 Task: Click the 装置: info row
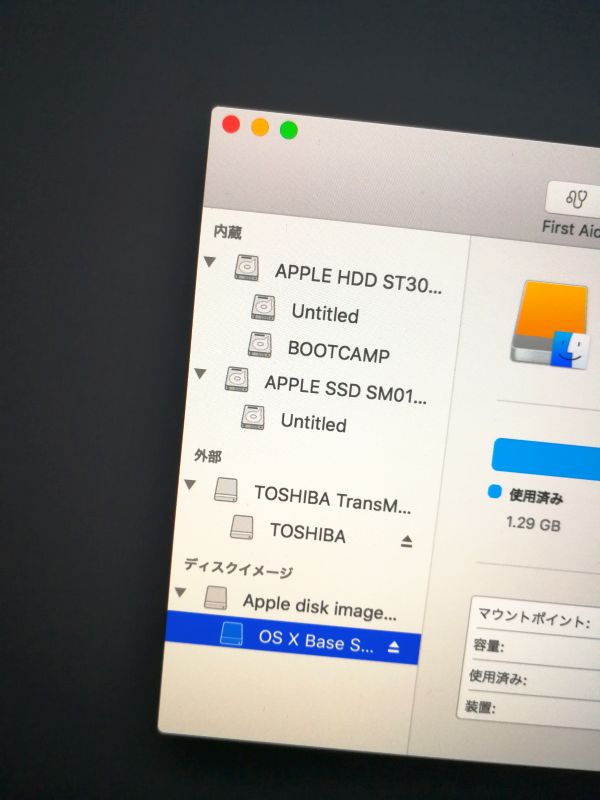pyautogui.click(x=529, y=711)
